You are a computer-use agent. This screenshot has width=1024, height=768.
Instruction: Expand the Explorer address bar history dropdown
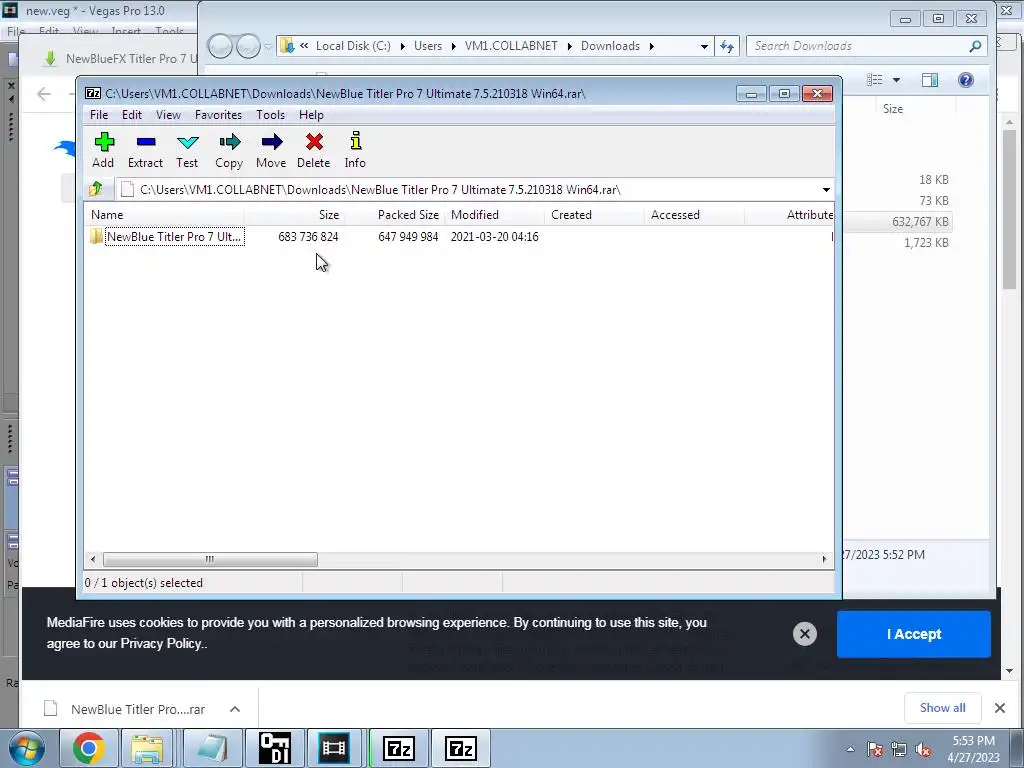click(703, 46)
